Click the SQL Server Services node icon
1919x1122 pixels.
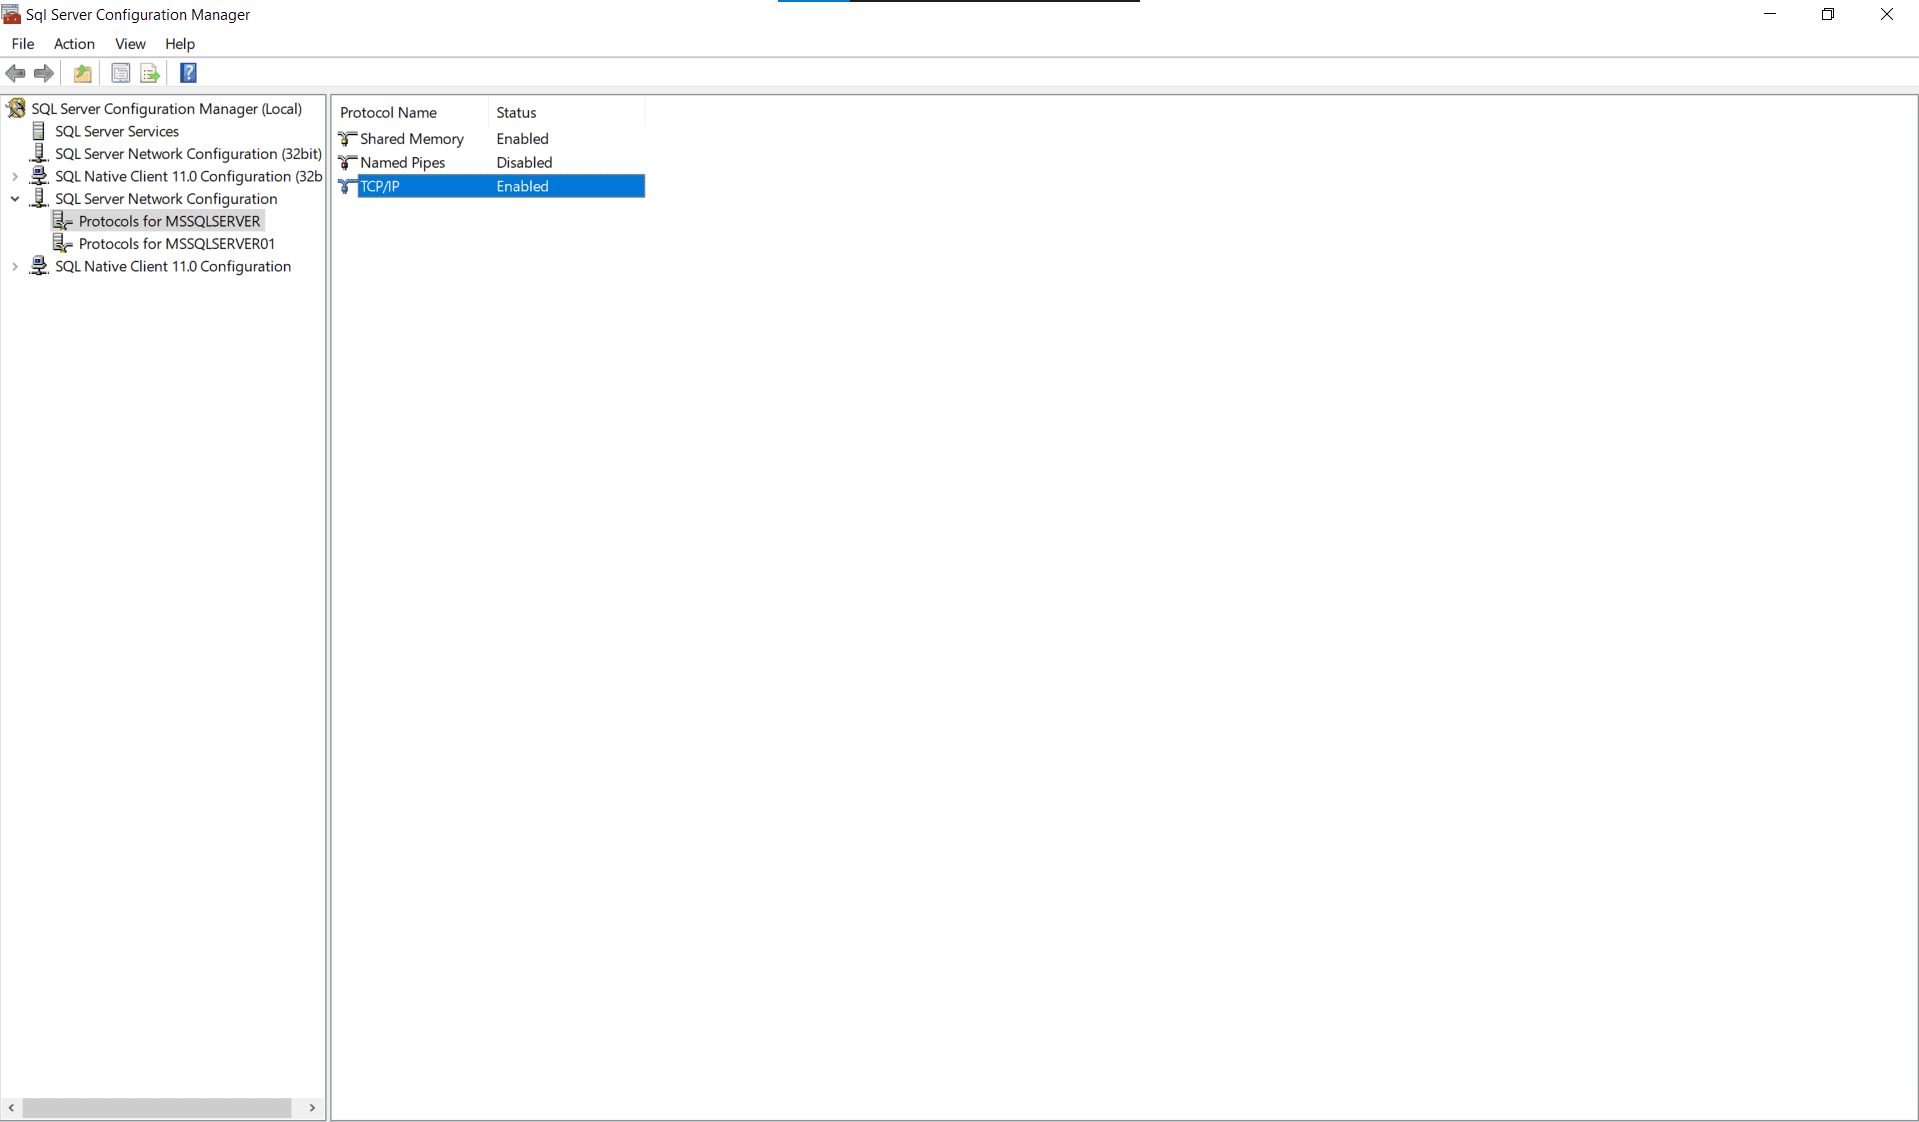coord(39,131)
